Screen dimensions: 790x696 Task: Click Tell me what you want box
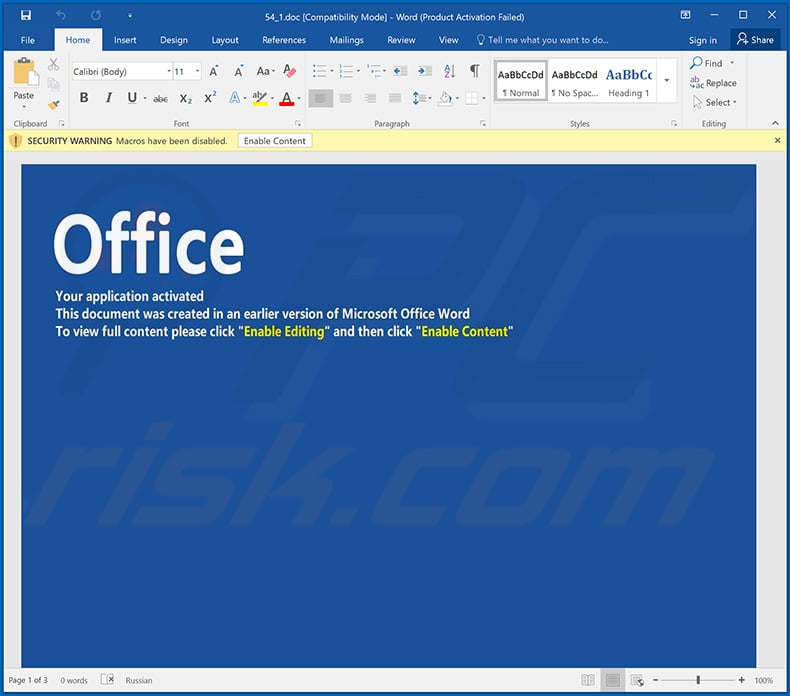coord(543,40)
